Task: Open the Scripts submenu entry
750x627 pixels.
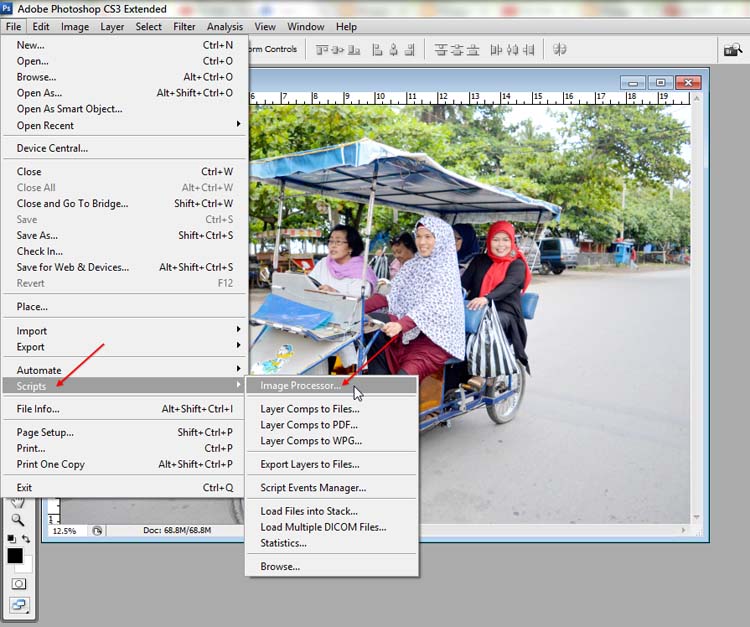Action: click(124, 385)
